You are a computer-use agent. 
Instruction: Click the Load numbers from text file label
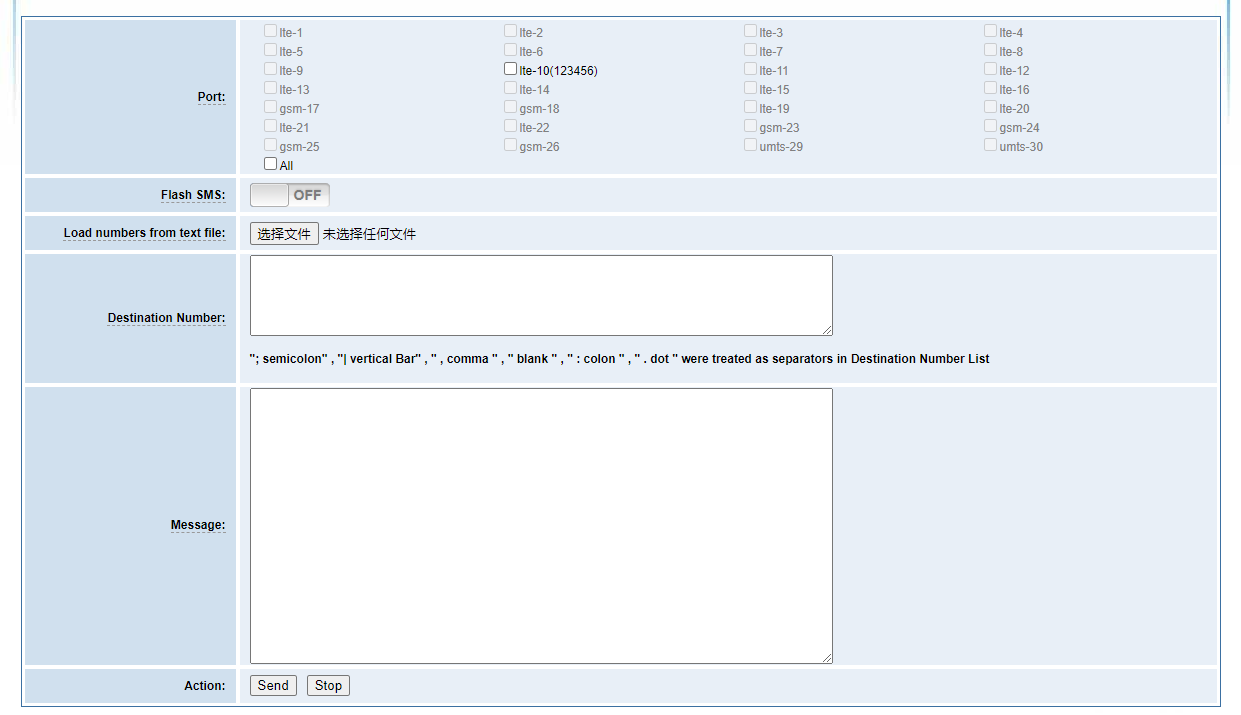coord(144,233)
